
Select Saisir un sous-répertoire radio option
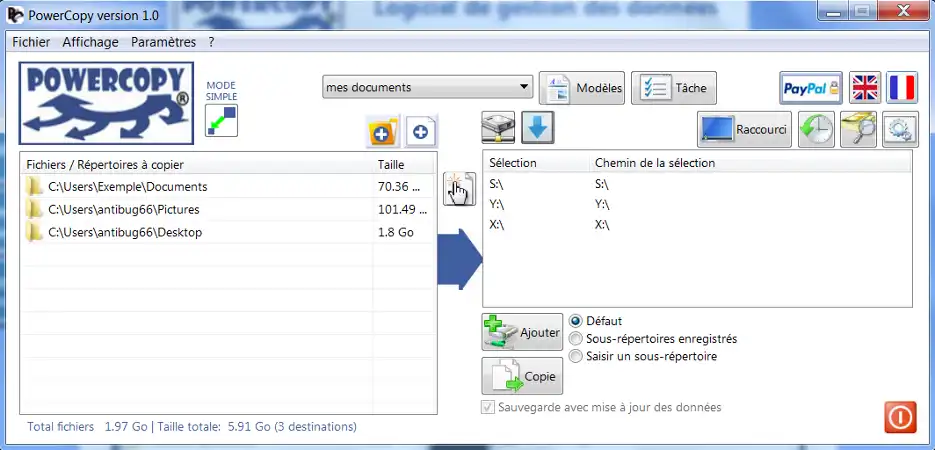575,356
